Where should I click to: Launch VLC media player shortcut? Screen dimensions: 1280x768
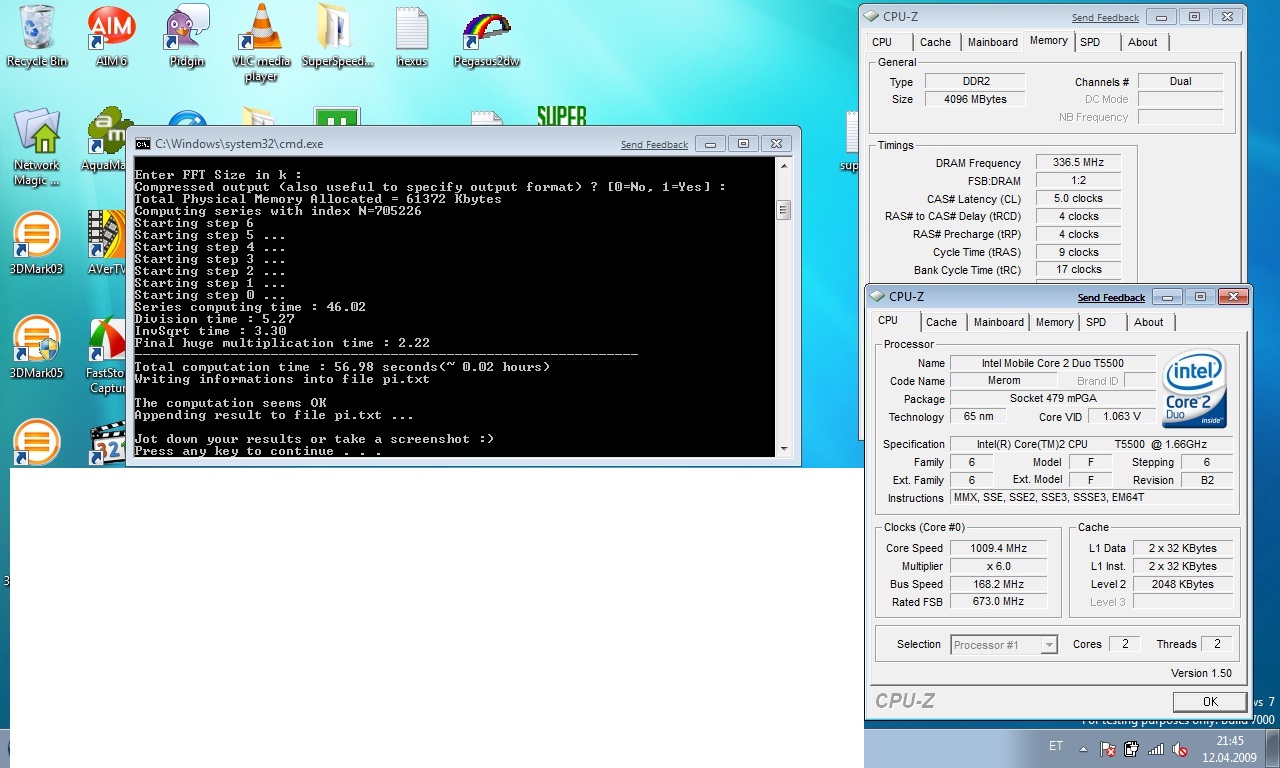261,42
